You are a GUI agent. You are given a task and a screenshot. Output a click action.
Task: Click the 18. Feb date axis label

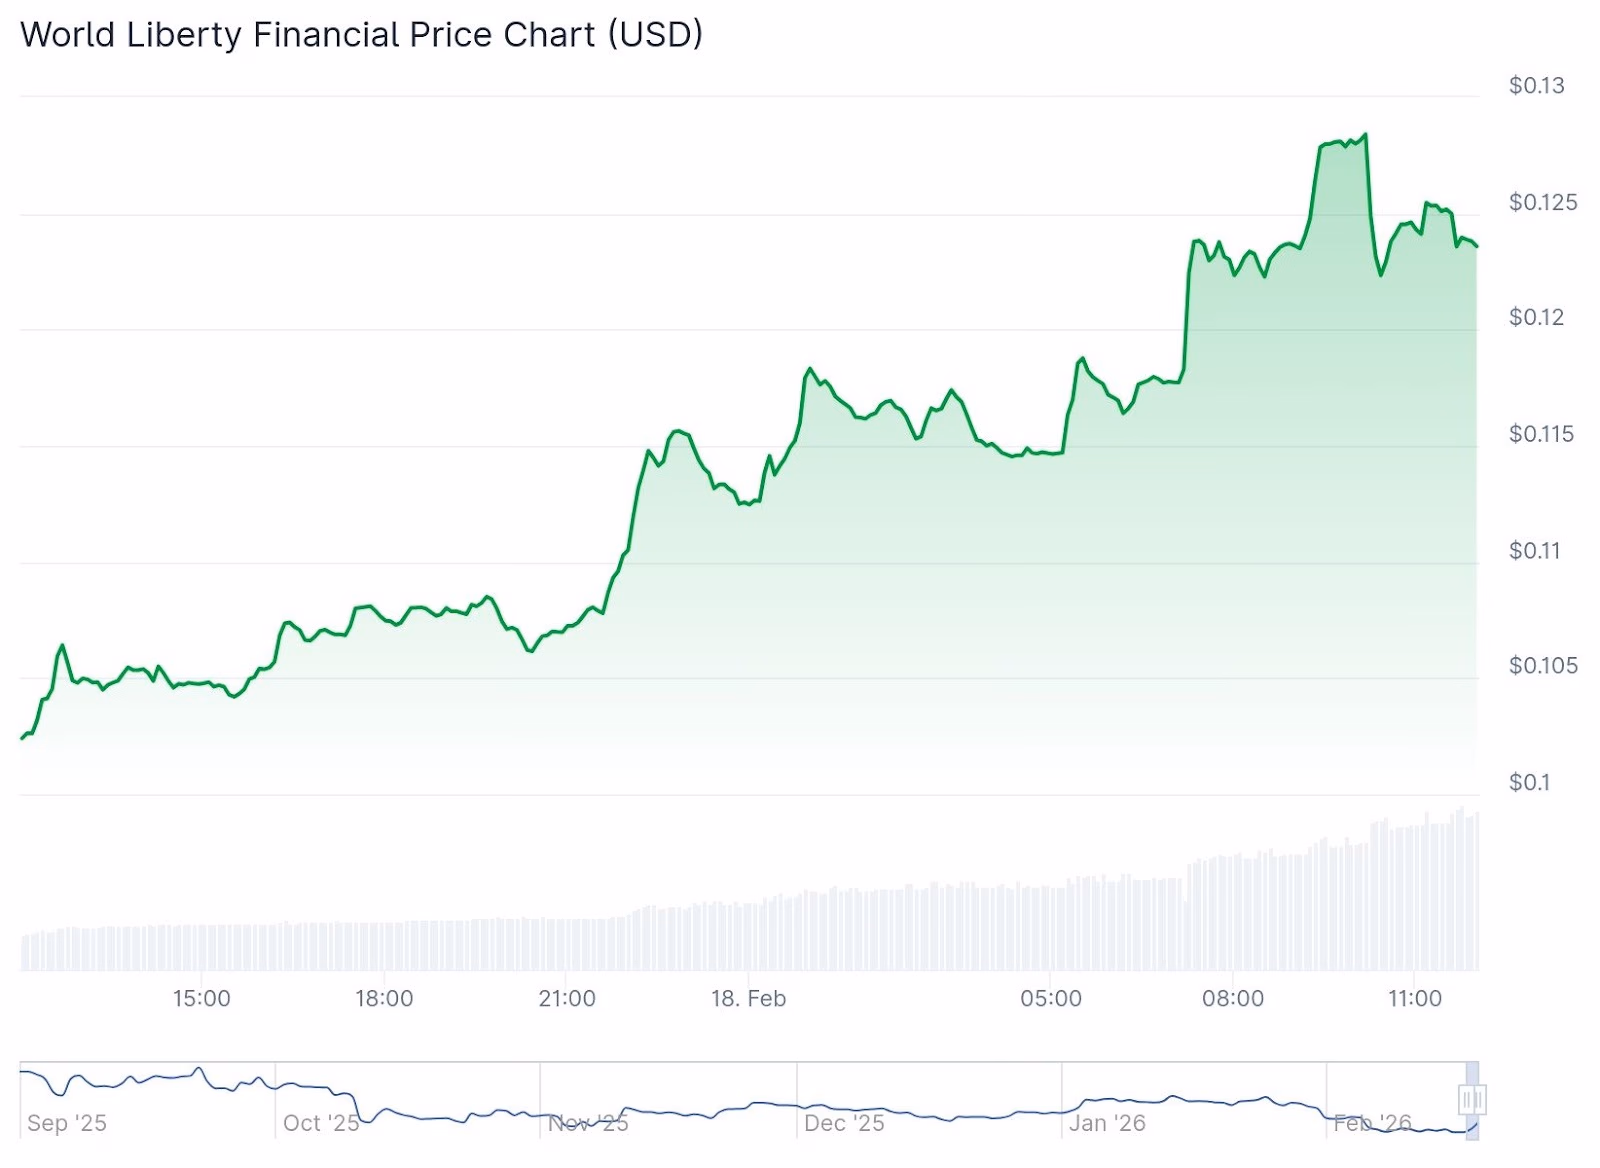(x=748, y=998)
